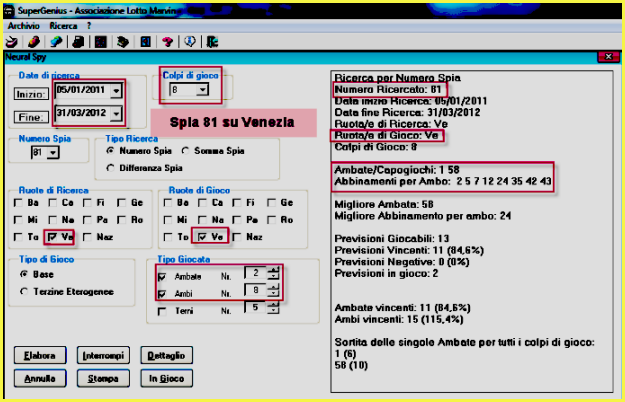Check Mi in Ruote di Gioco
The height and width of the screenshot is (402, 625).
pos(168,220)
